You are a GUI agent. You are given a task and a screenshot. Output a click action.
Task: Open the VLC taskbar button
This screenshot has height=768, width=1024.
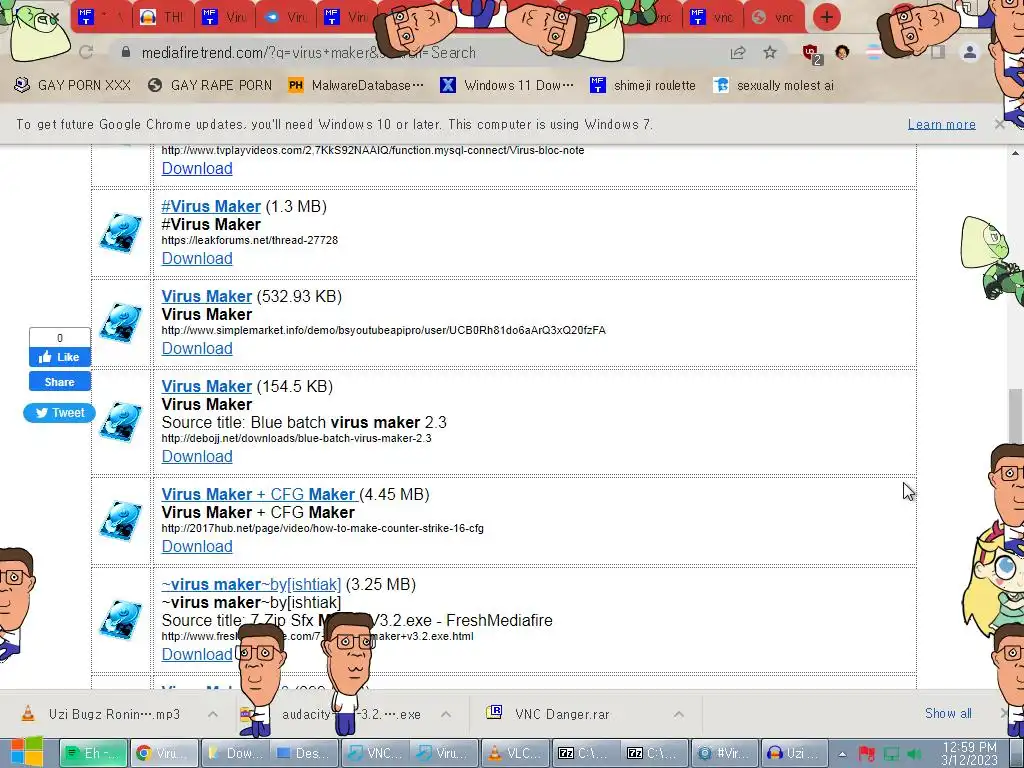point(515,753)
